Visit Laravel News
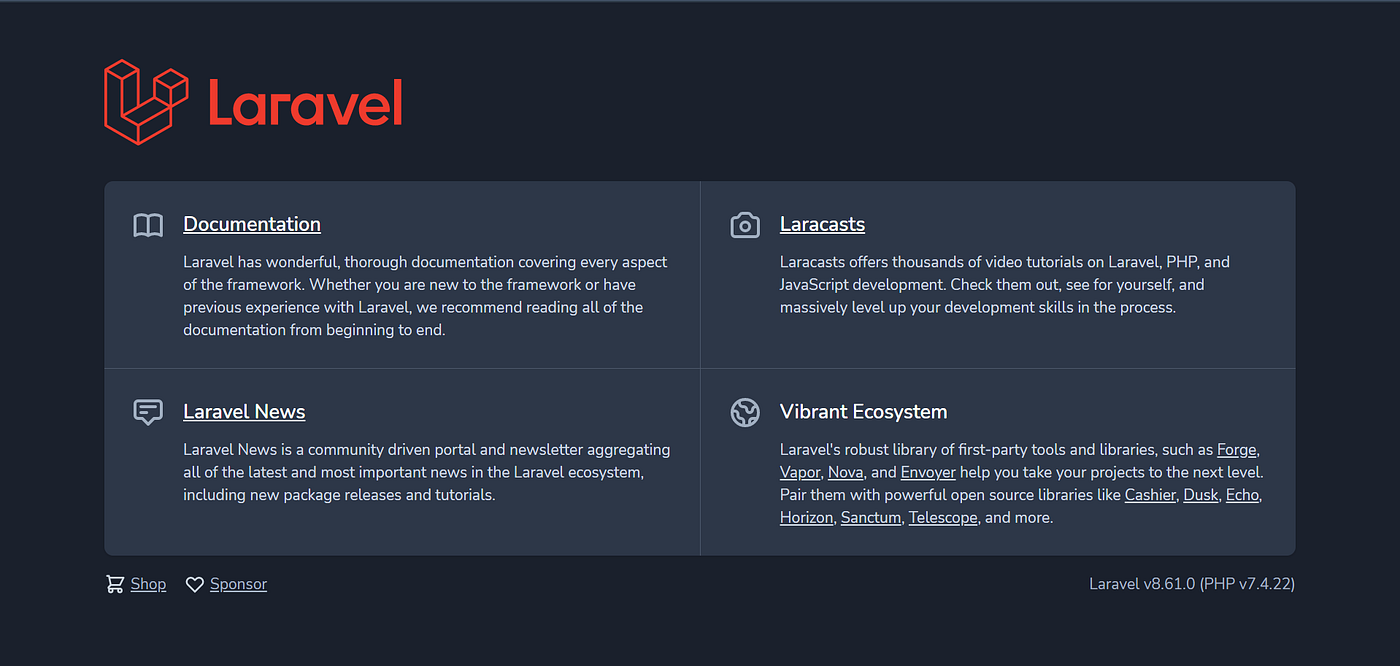This screenshot has width=1400, height=666. tap(244, 412)
